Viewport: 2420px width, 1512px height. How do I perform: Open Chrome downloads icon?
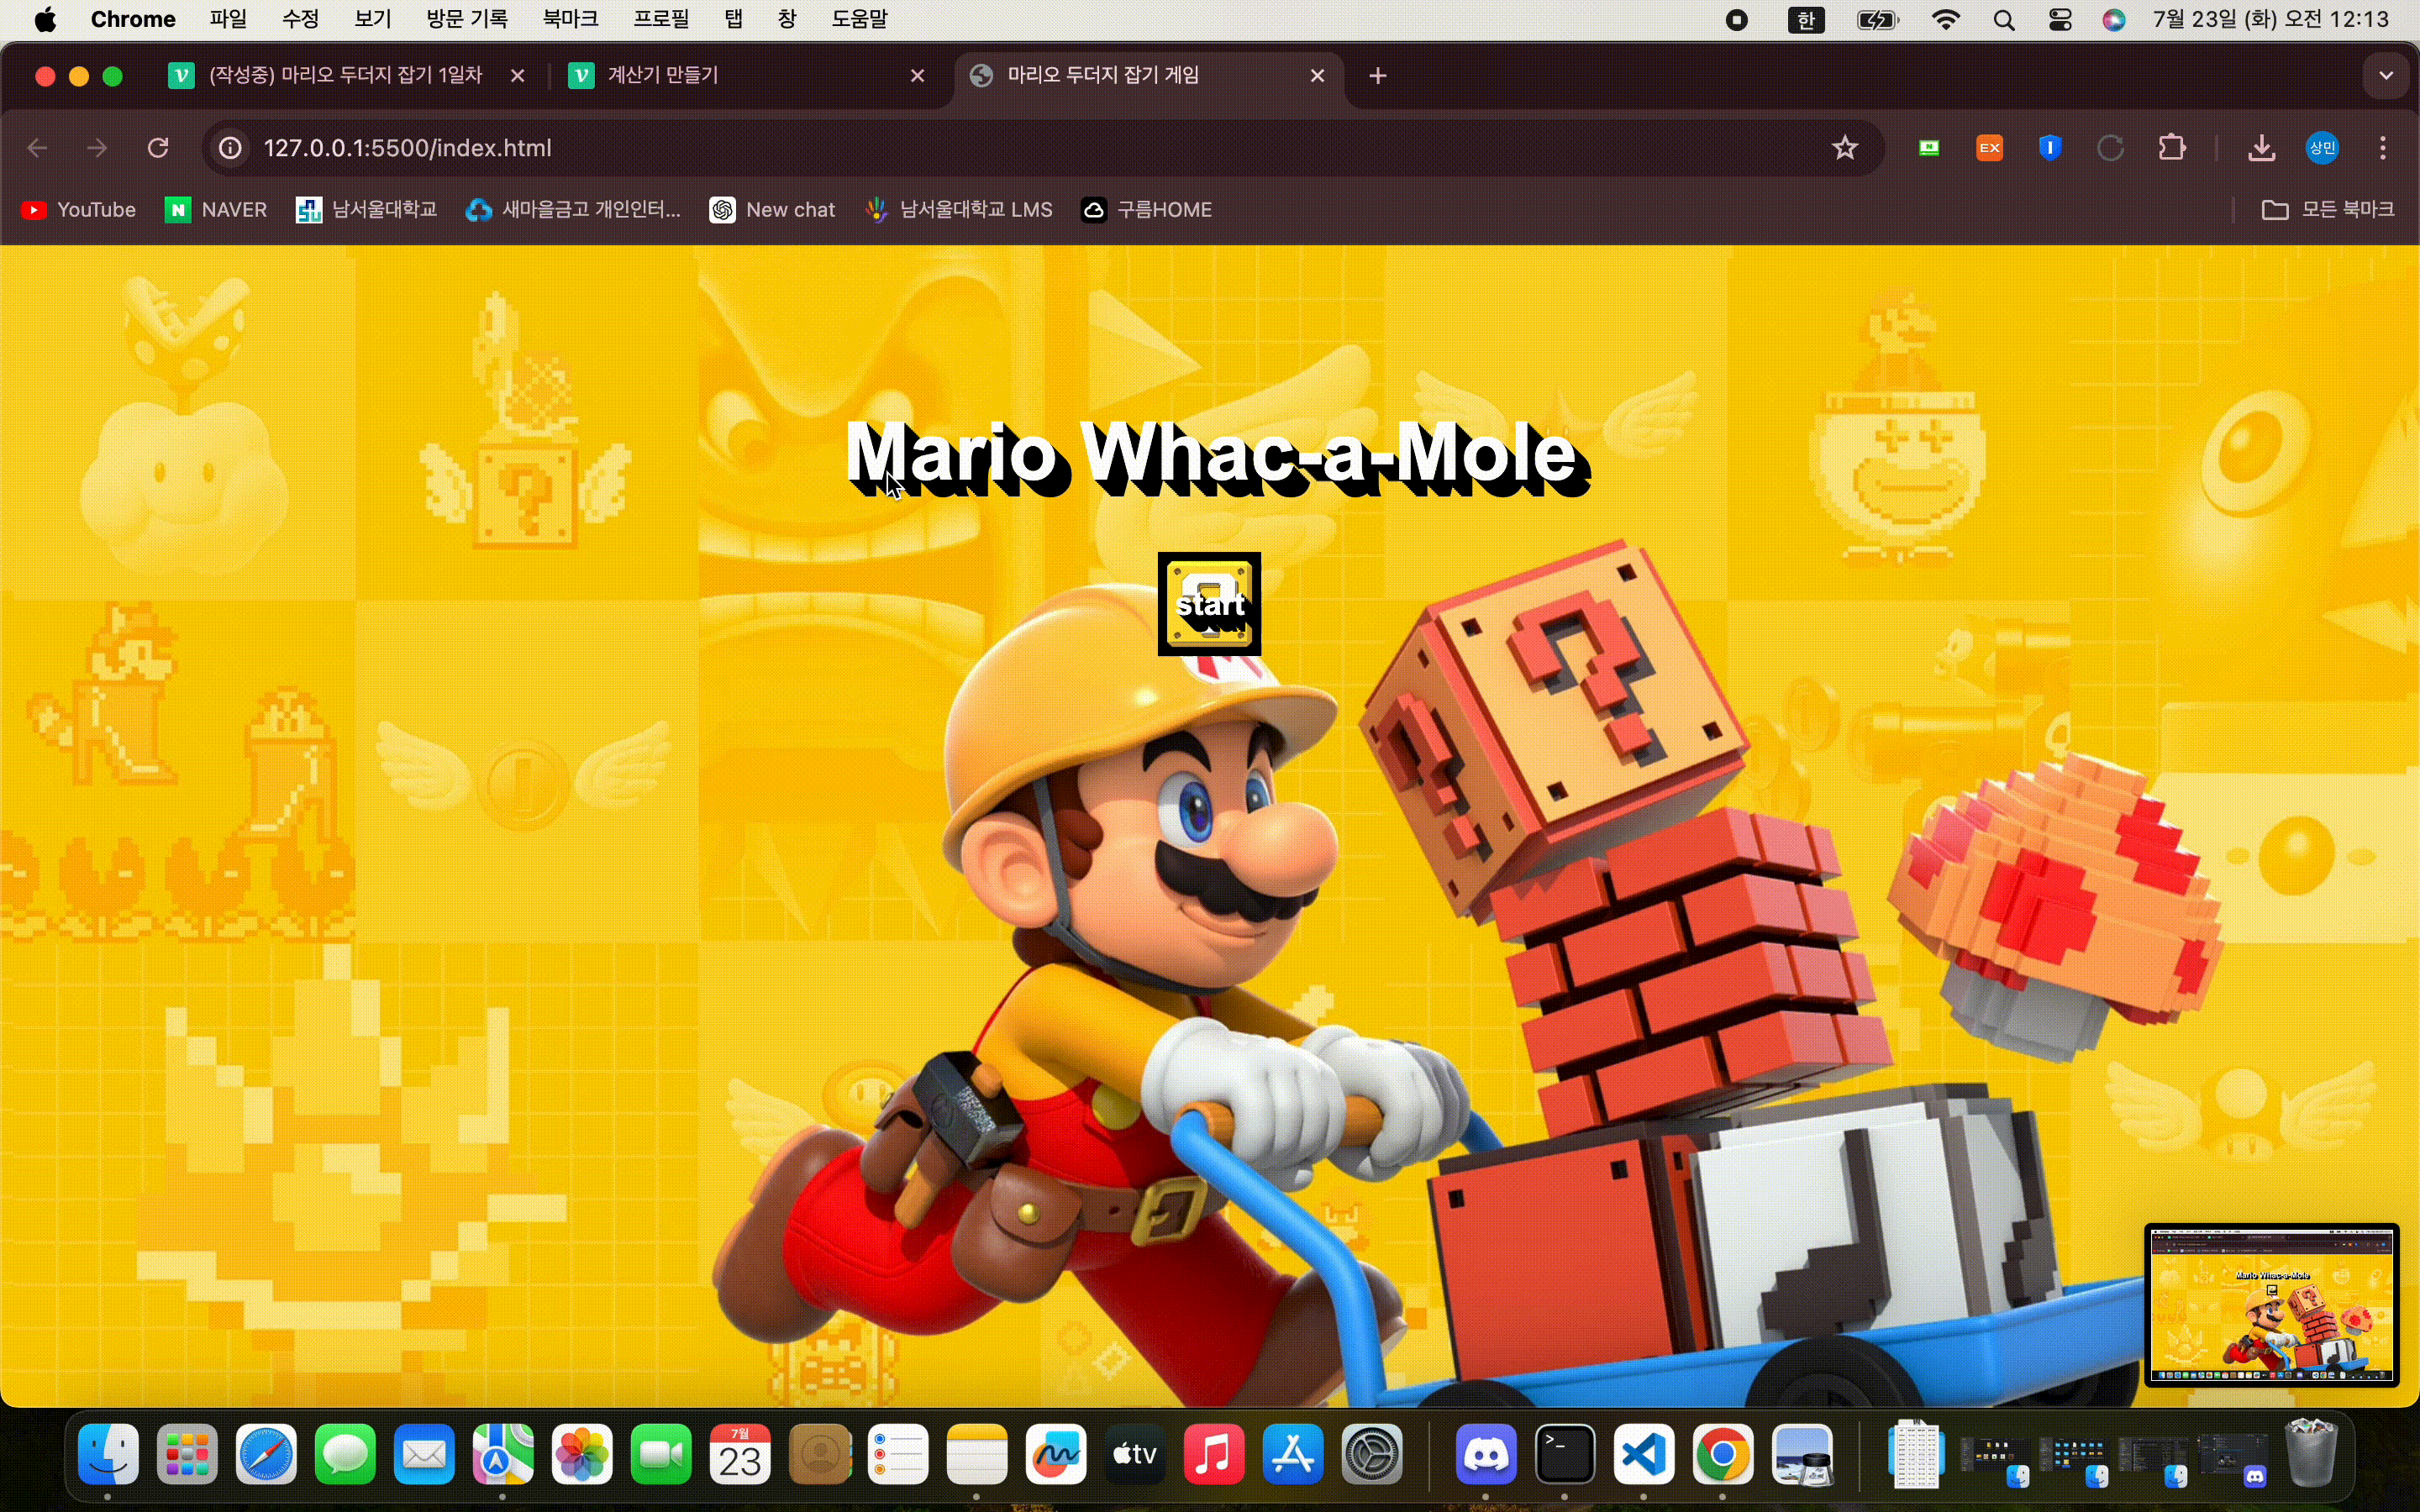pyautogui.click(x=2261, y=148)
